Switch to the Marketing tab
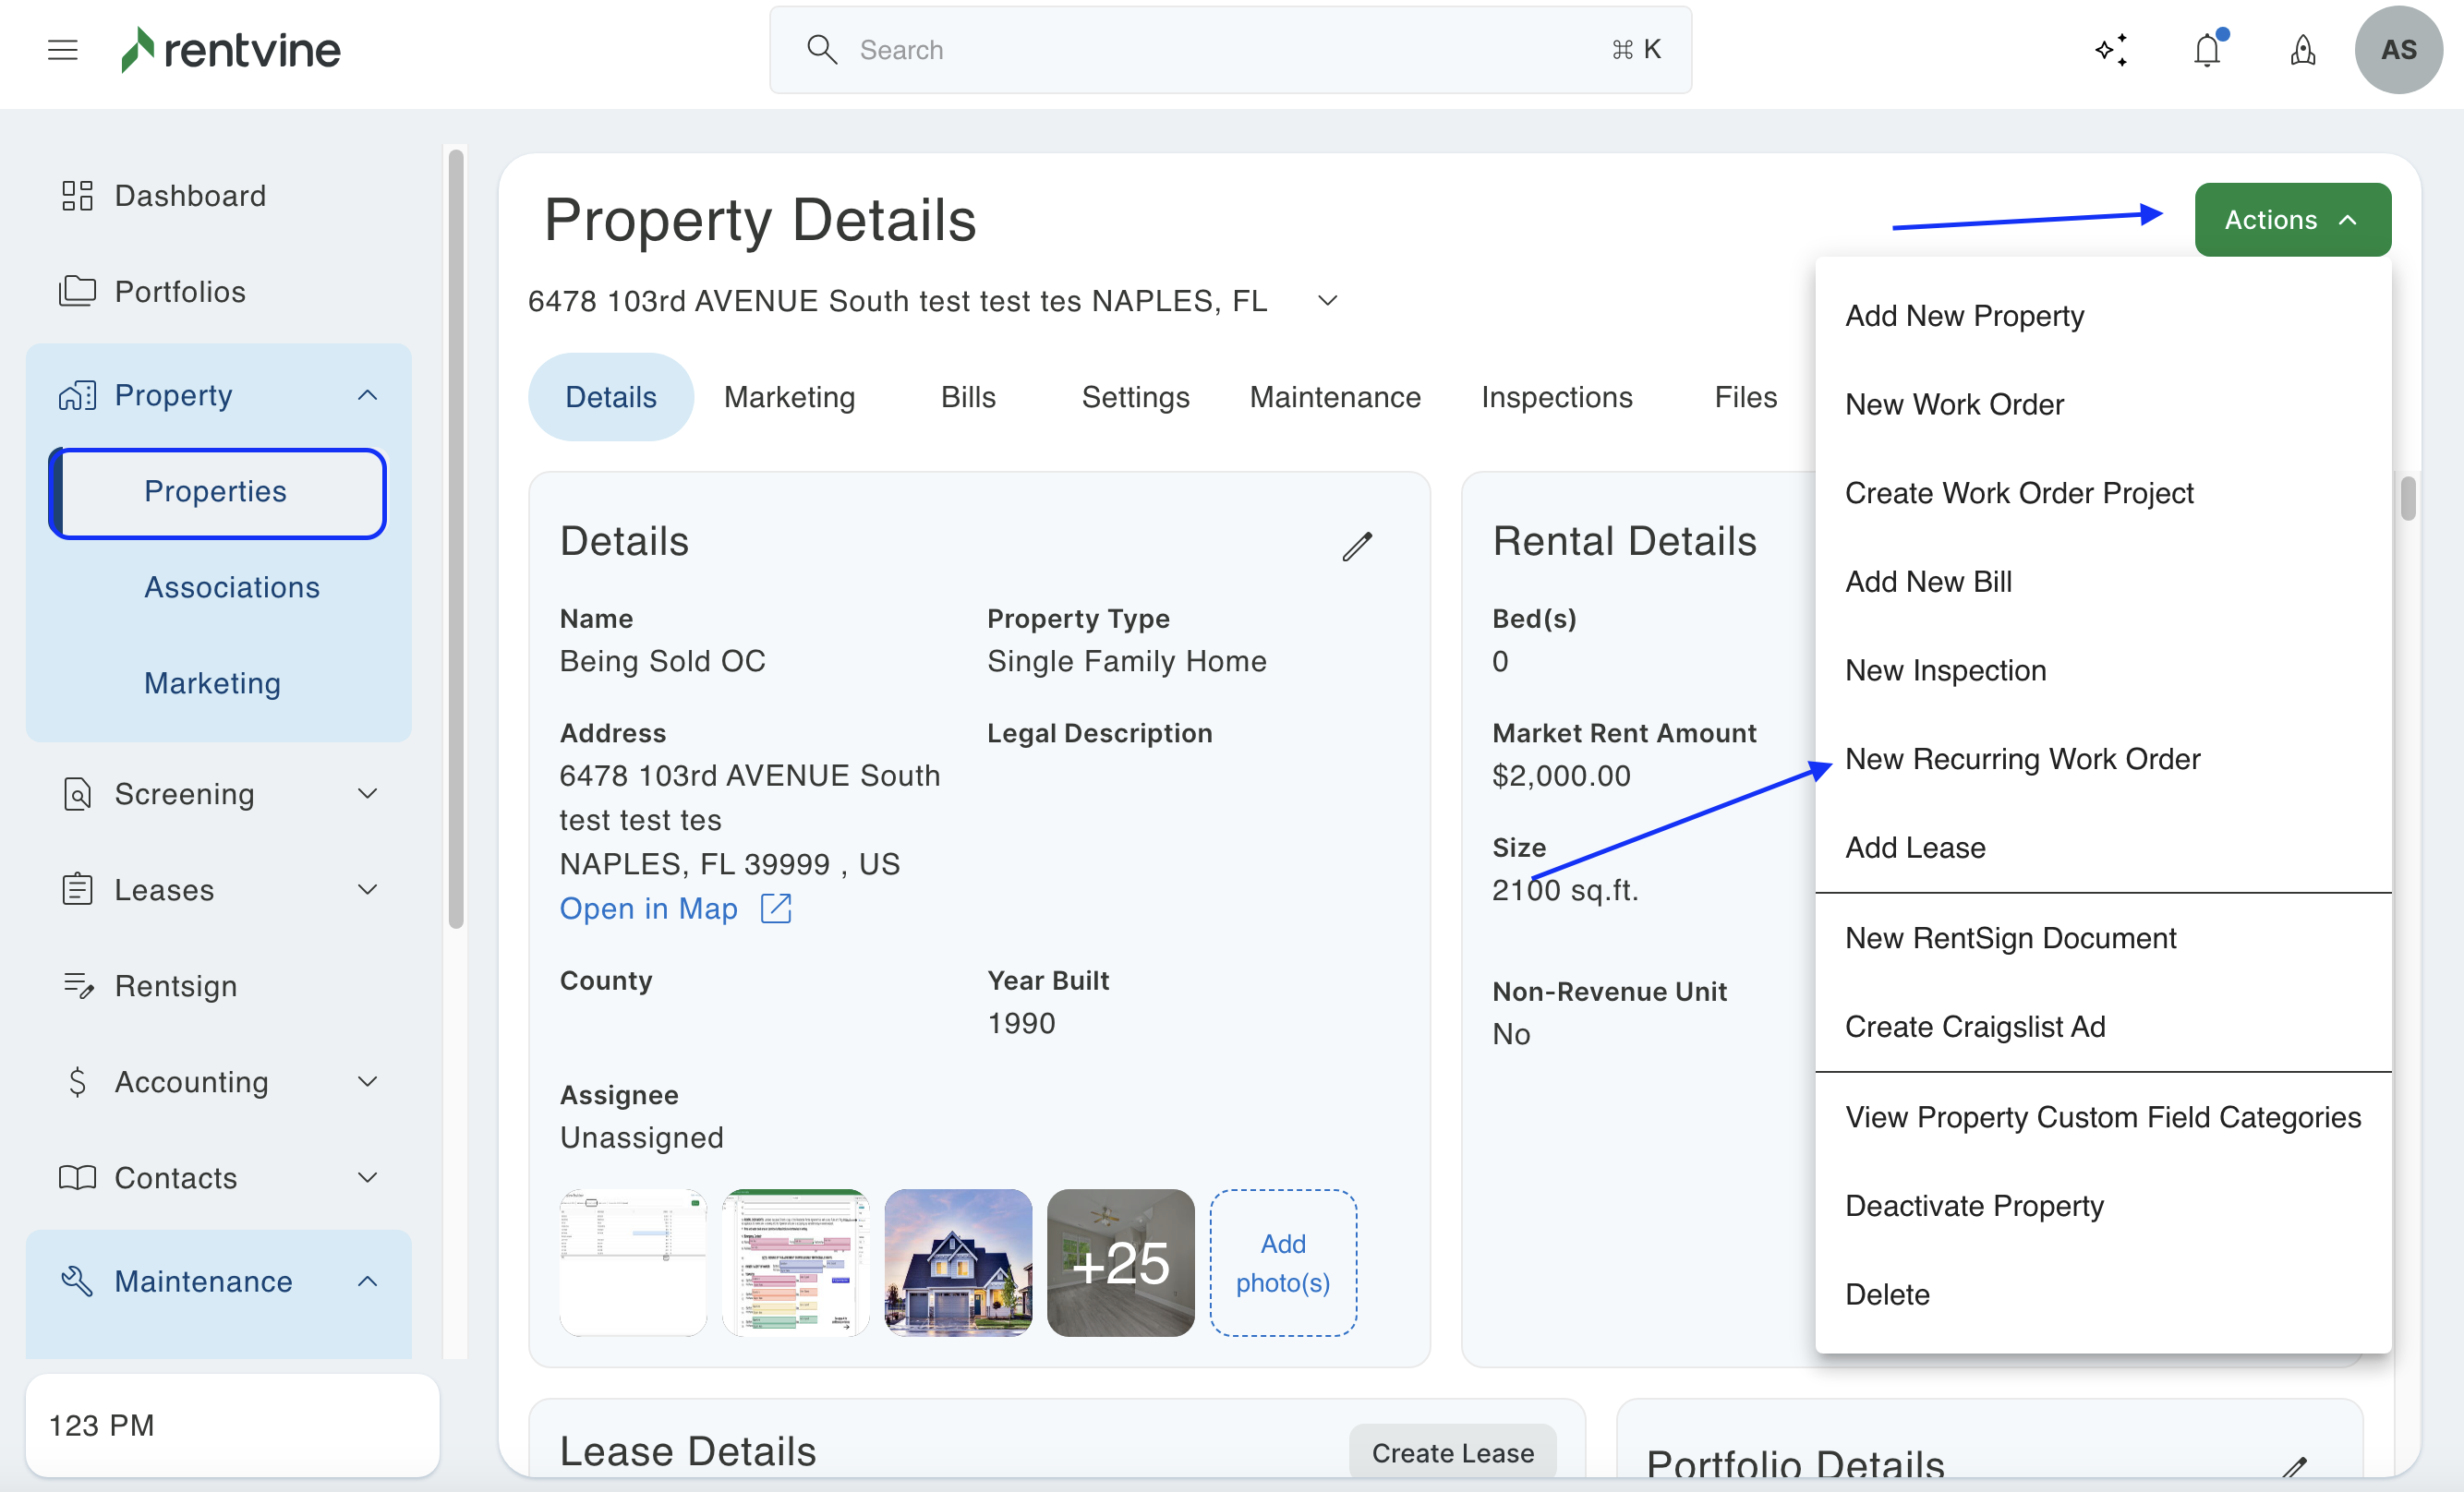The height and width of the screenshot is (1492, 2464). pos(789,397)
